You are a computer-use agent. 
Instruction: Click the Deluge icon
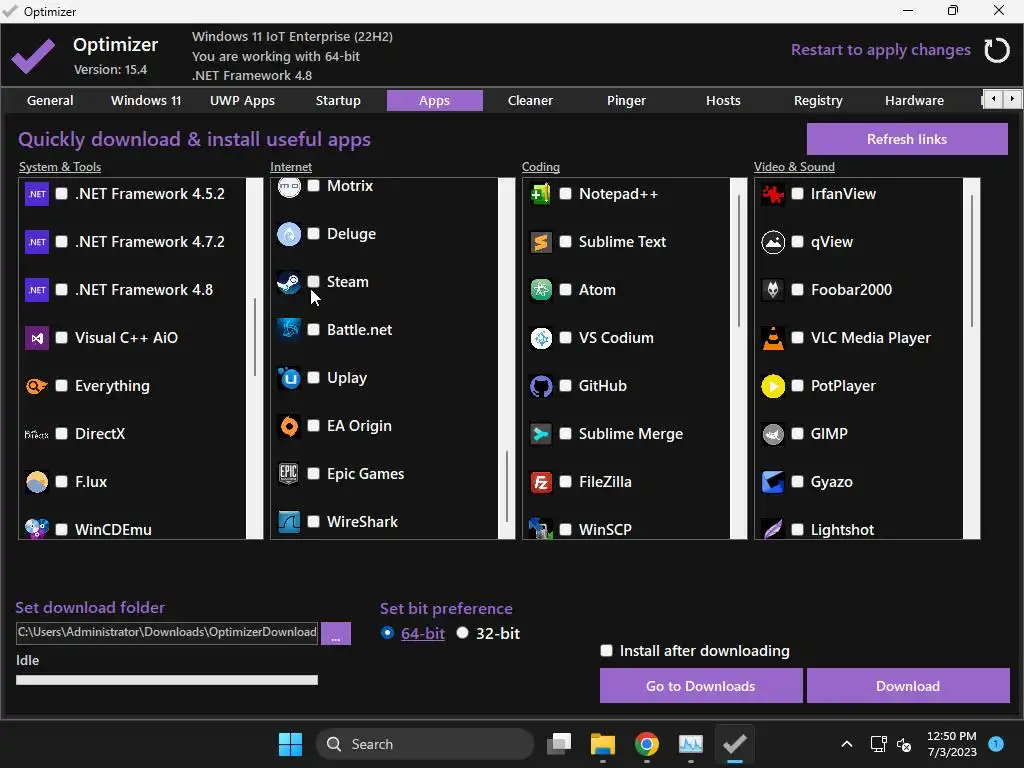[289, 234]
